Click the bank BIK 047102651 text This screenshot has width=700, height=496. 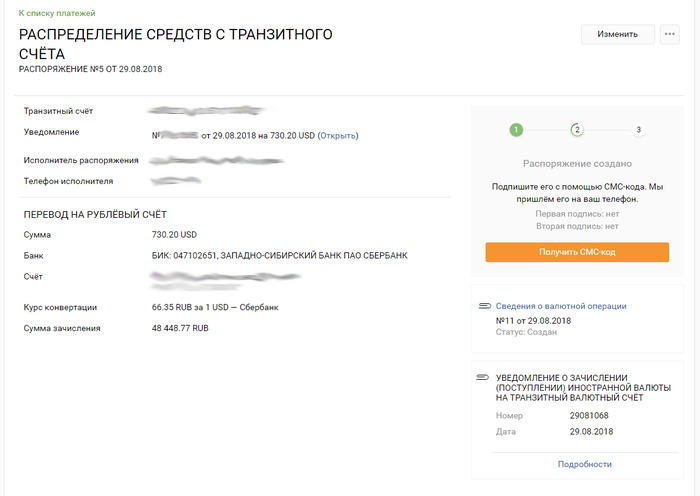[x=279, y=255]
